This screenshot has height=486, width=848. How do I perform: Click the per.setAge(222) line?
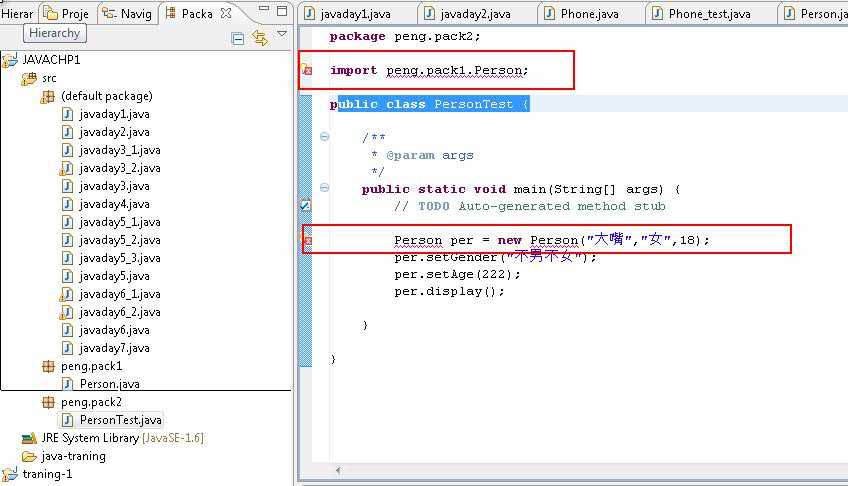pyautogui.click(x=457, y=274)
